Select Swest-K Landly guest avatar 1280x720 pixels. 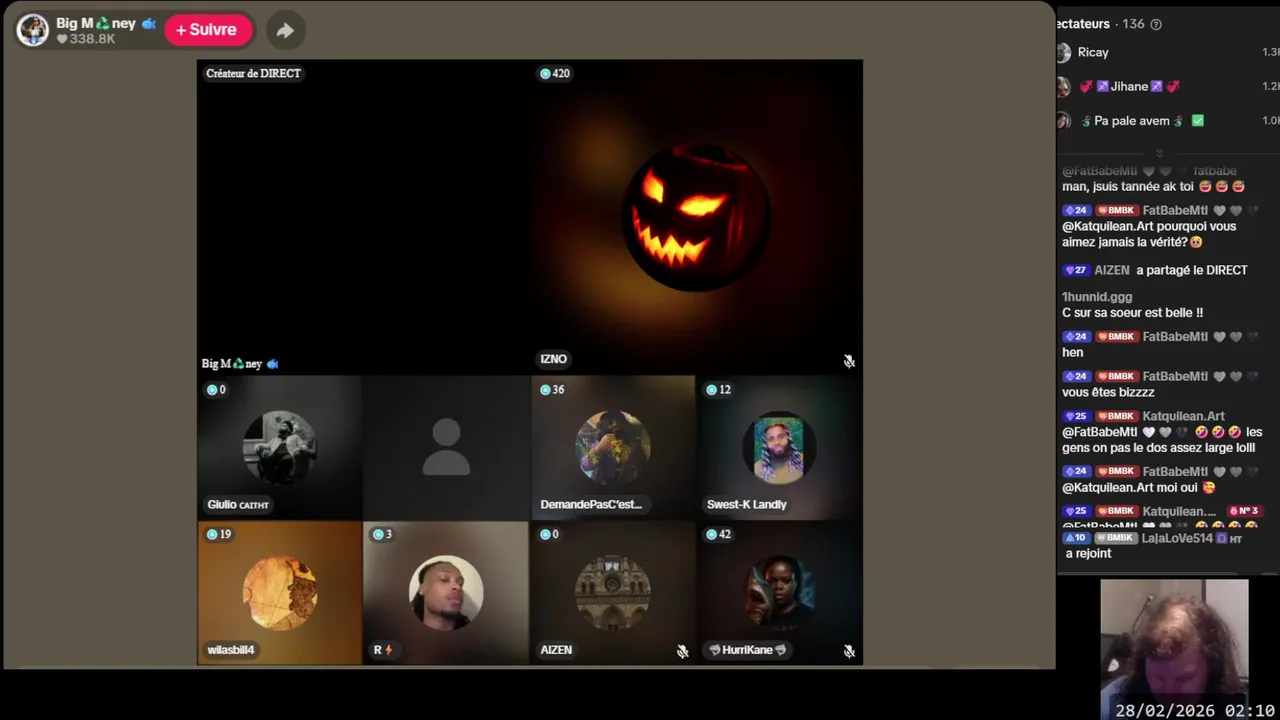(x=779, y=447)
